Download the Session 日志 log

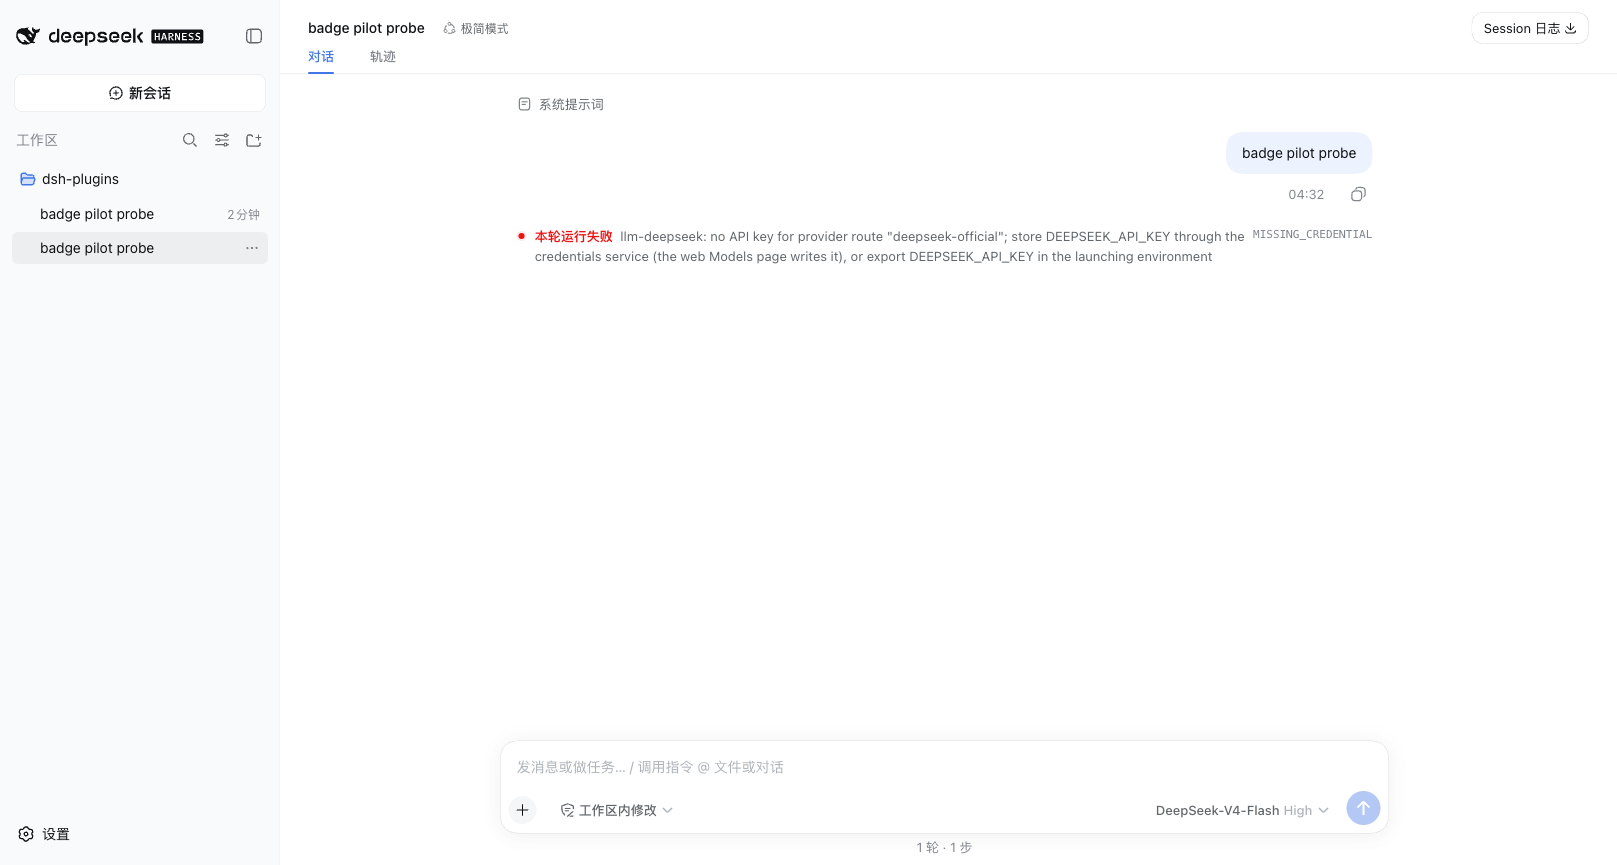tap(1530, 28)
